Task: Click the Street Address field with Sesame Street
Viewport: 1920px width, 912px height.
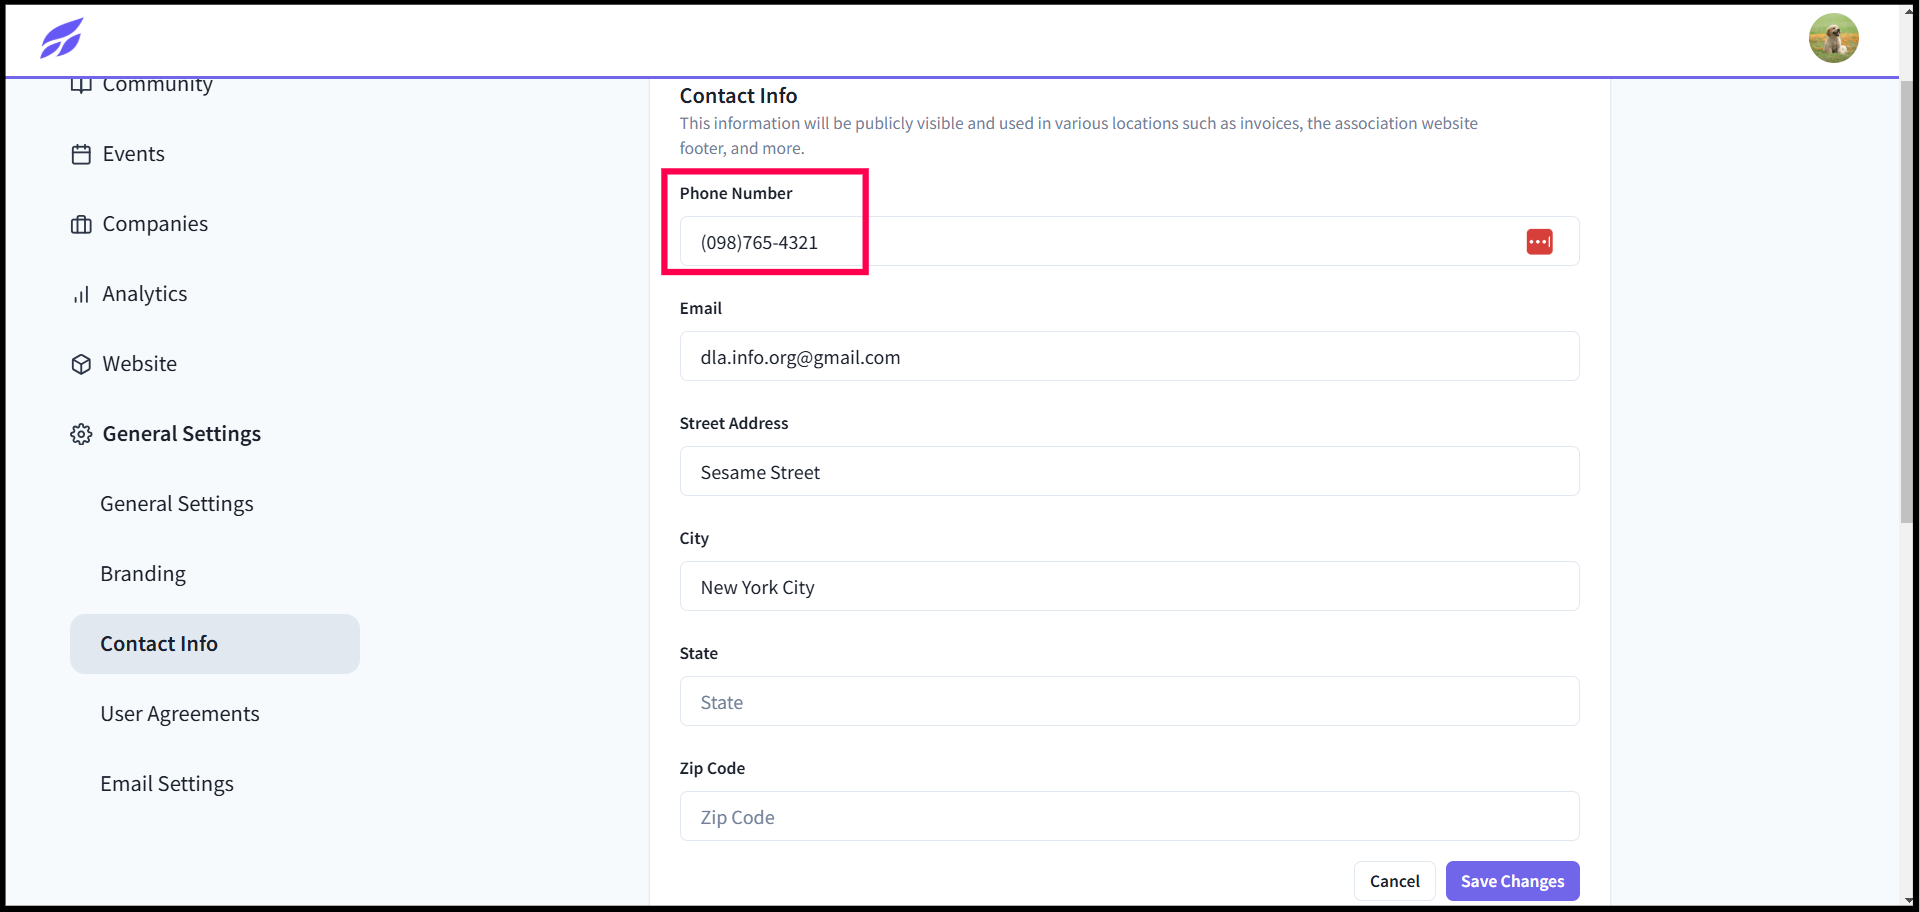Action: 1129,471
